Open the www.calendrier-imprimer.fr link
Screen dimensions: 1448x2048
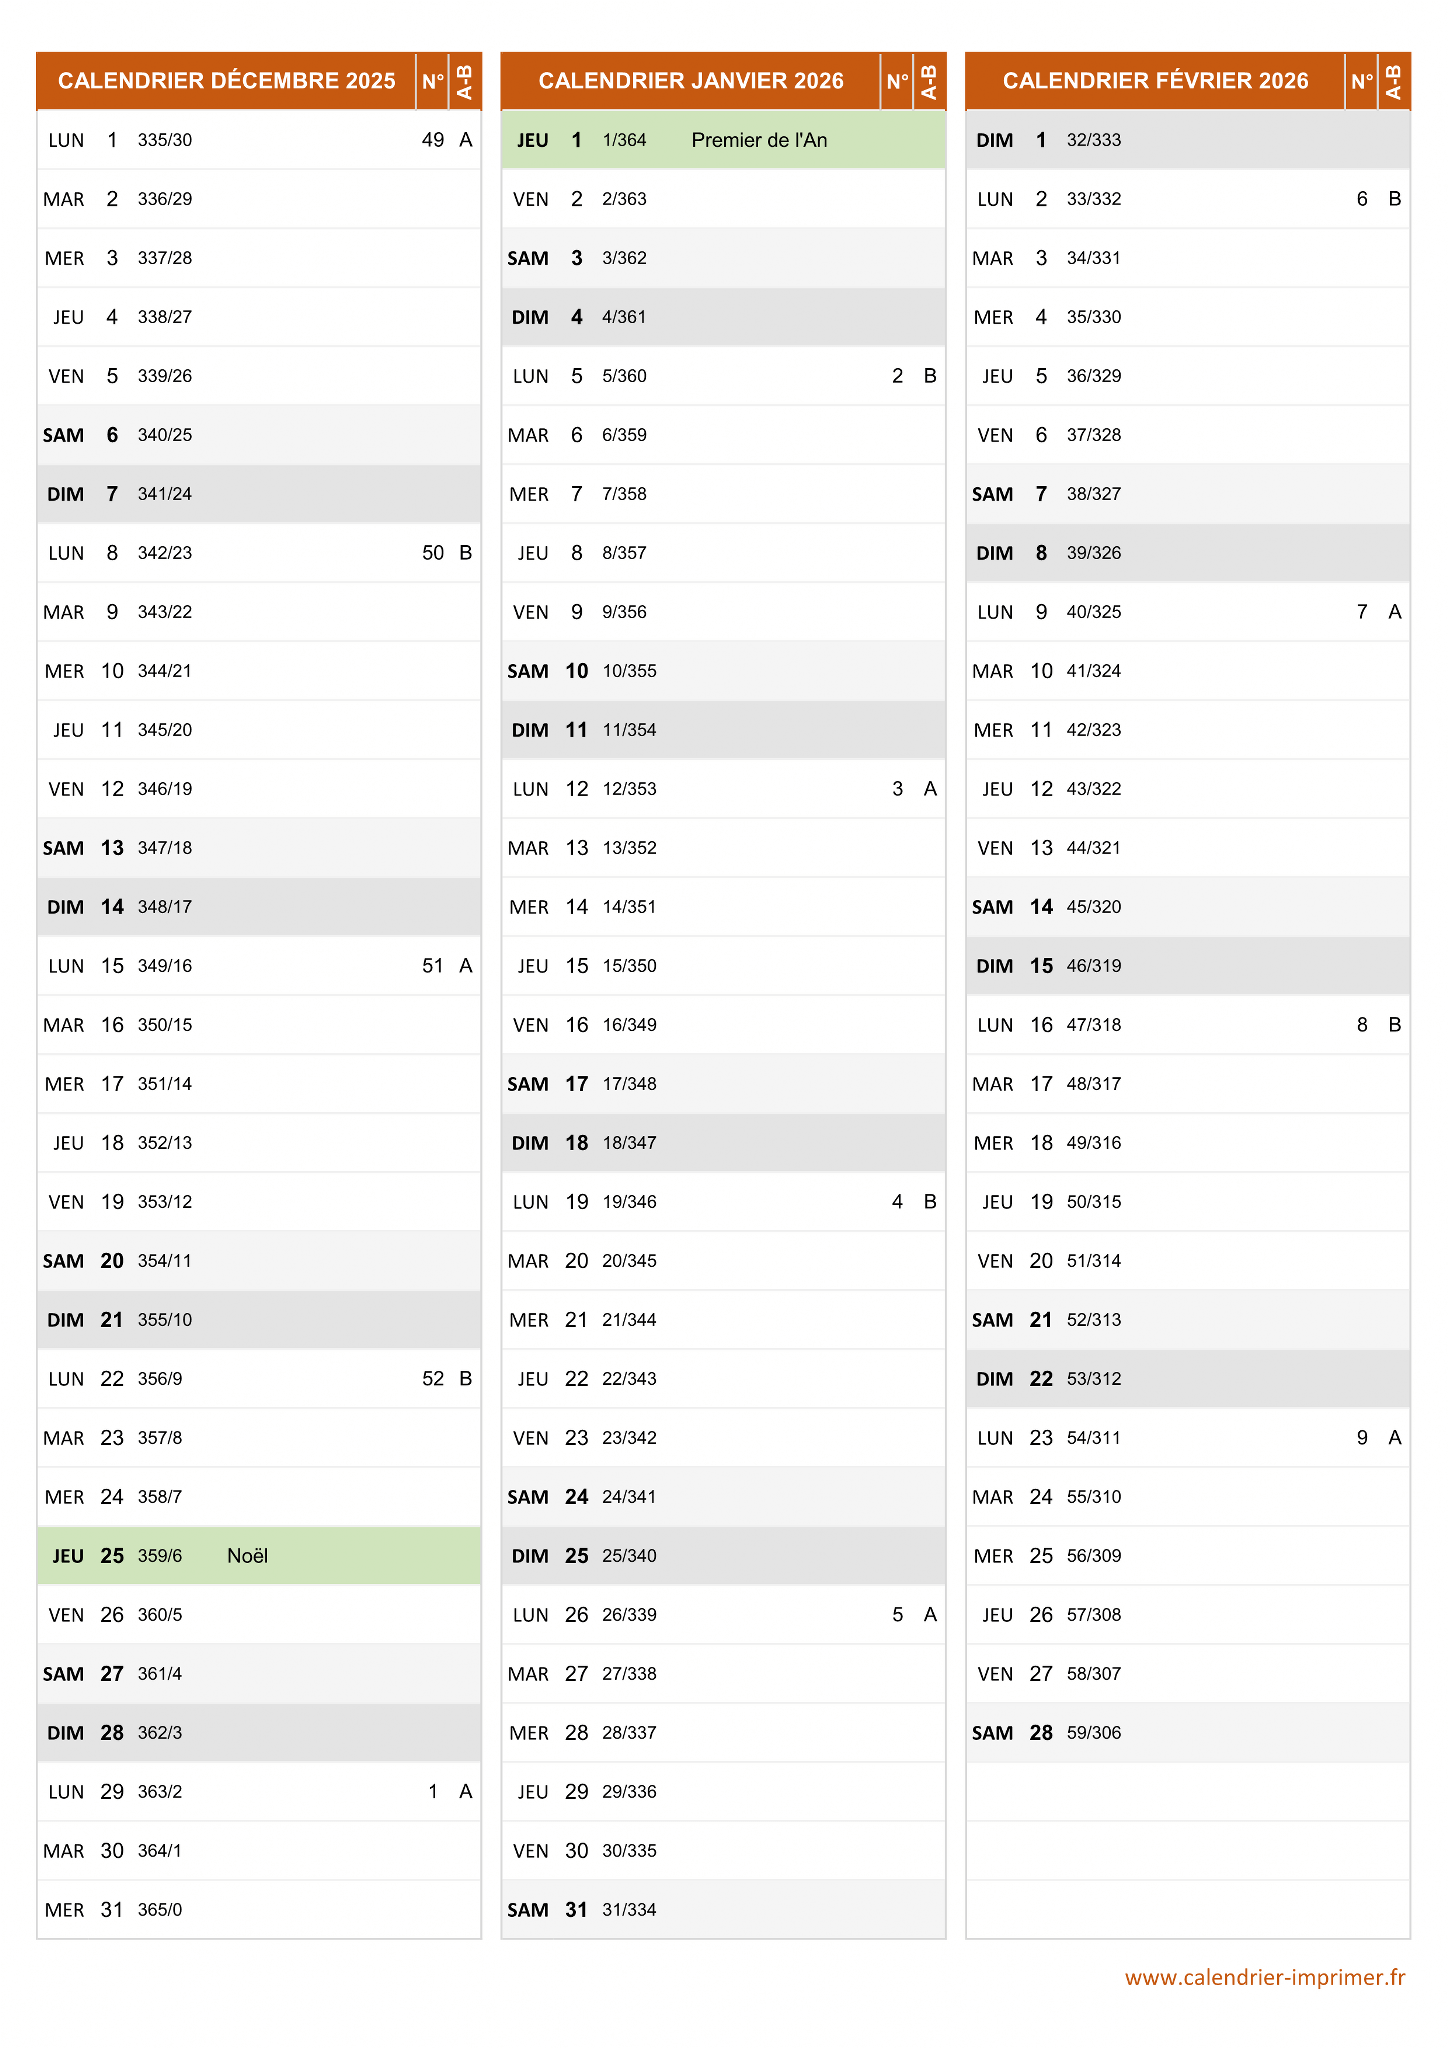(1265, 1977)
